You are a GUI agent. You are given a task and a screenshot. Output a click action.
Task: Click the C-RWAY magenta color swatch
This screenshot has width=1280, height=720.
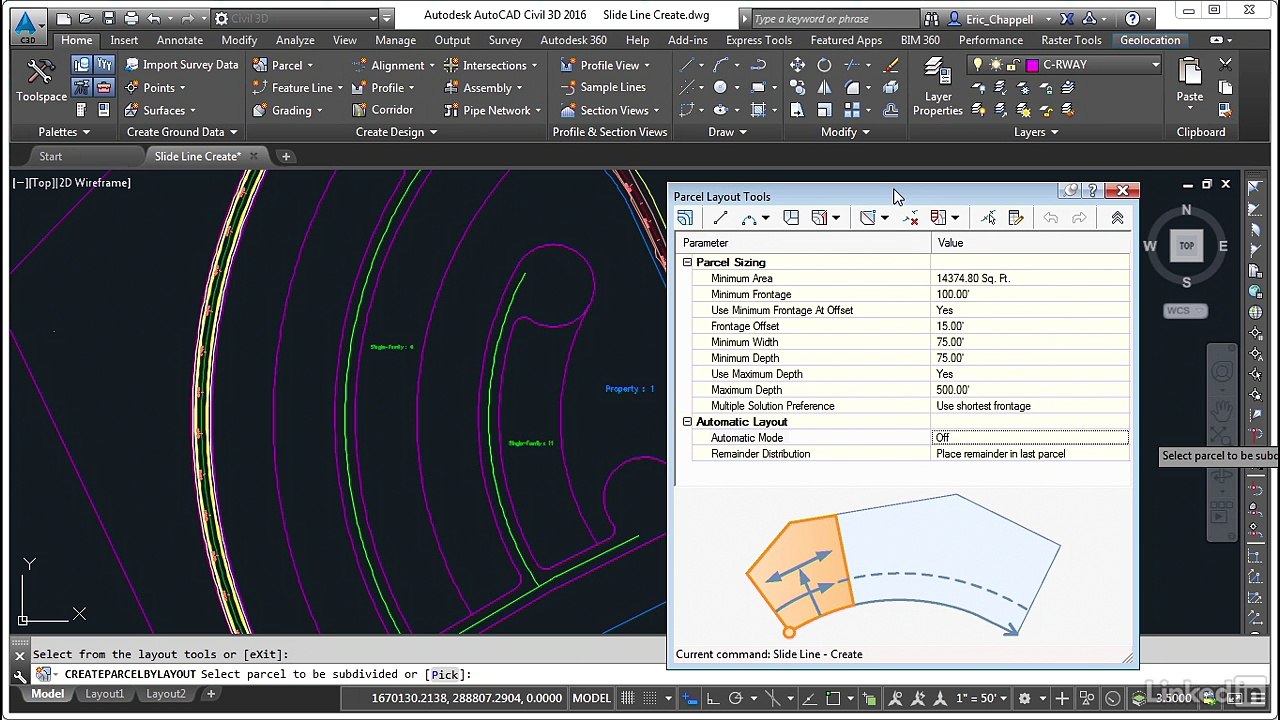1032,65
